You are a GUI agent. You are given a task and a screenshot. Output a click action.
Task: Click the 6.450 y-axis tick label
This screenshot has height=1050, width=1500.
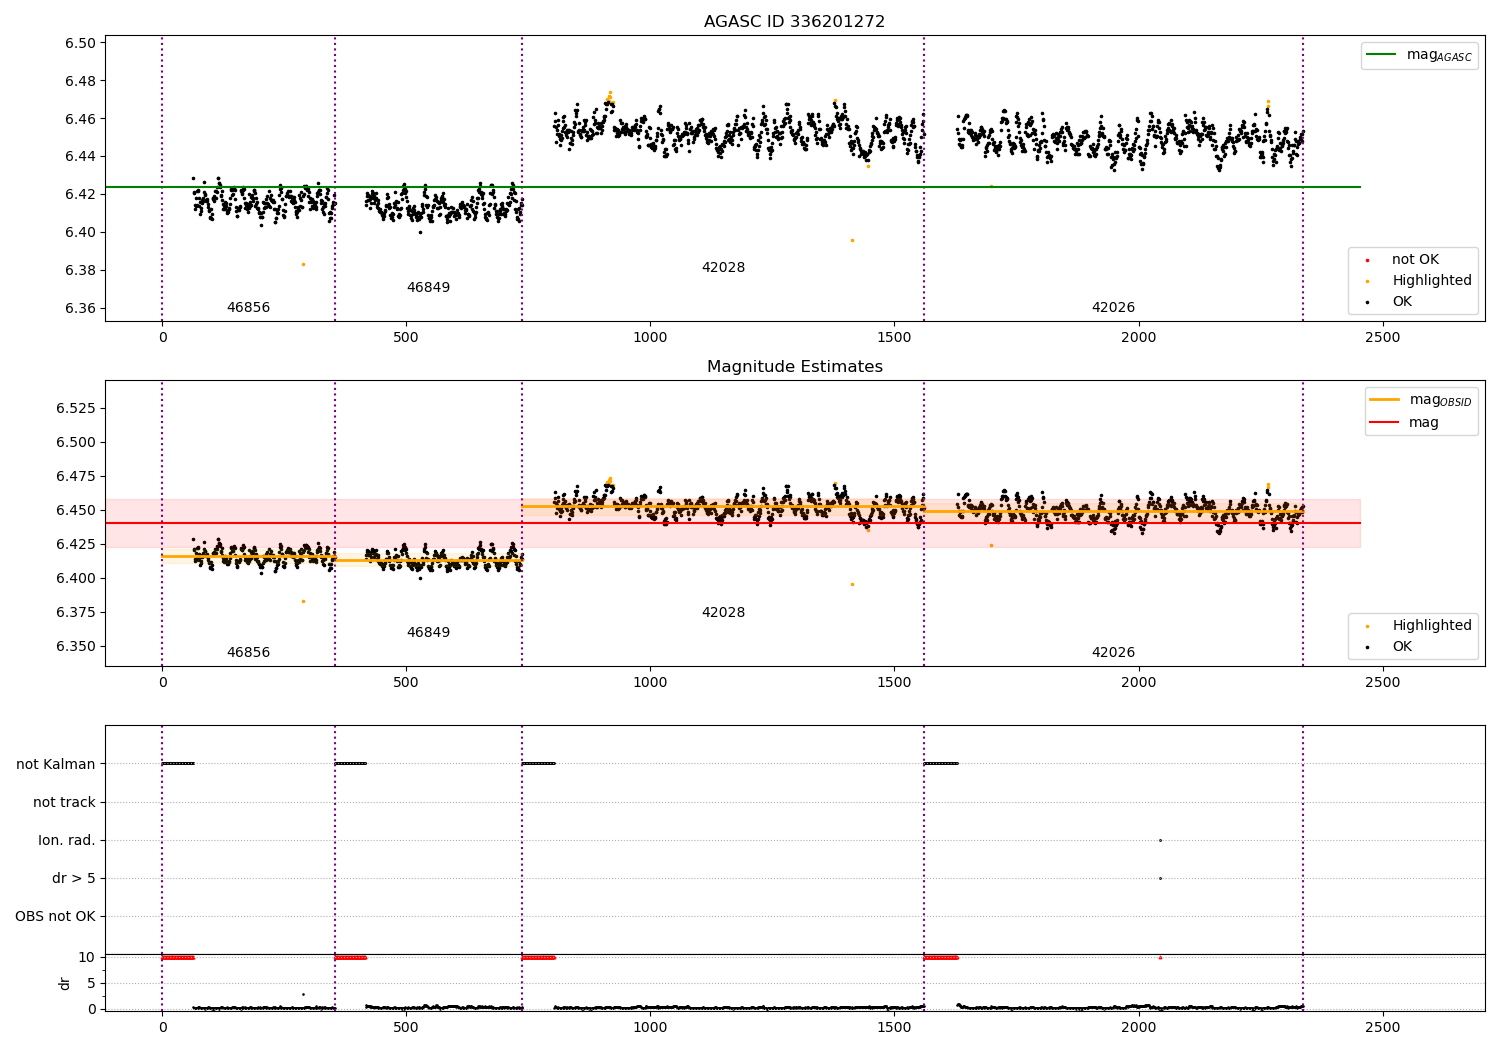click(76, 510)
